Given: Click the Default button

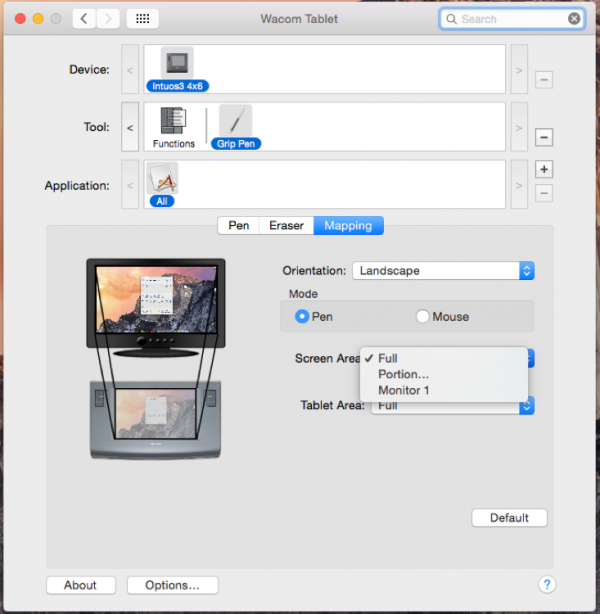Looking at the screenshot, I should tap(509, 518).
